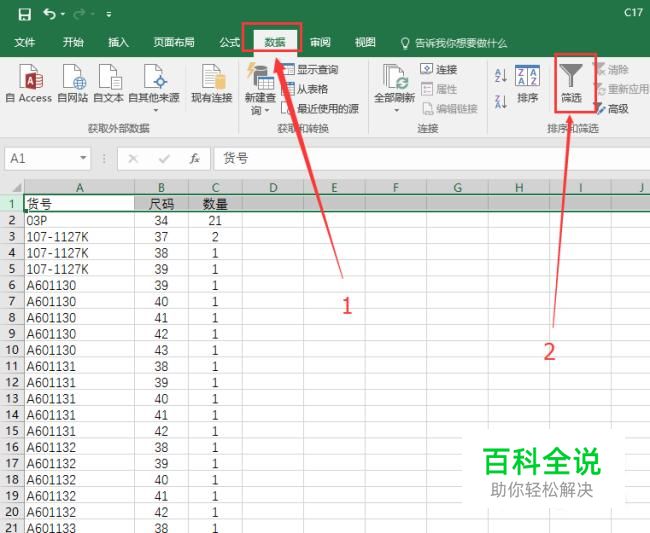650x533 pixels.
Task: Switch to the 开始 ribbon tab
Action: (x=73, y=42)
